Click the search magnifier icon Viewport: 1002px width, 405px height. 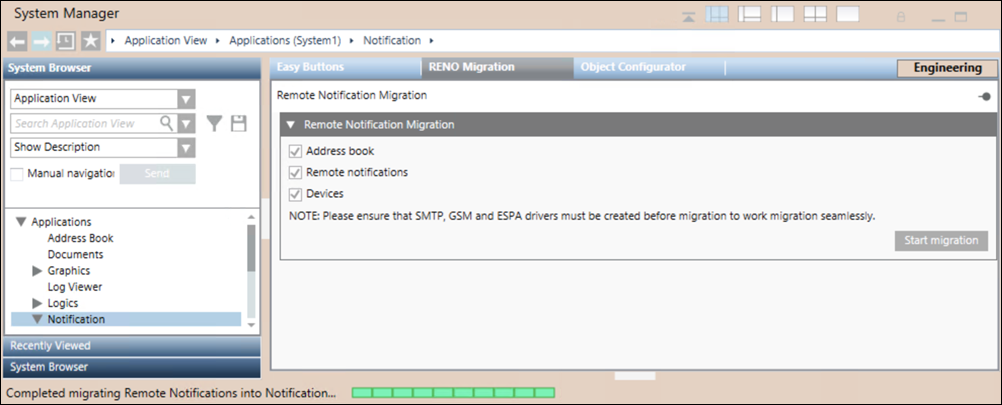coord(166,123)
